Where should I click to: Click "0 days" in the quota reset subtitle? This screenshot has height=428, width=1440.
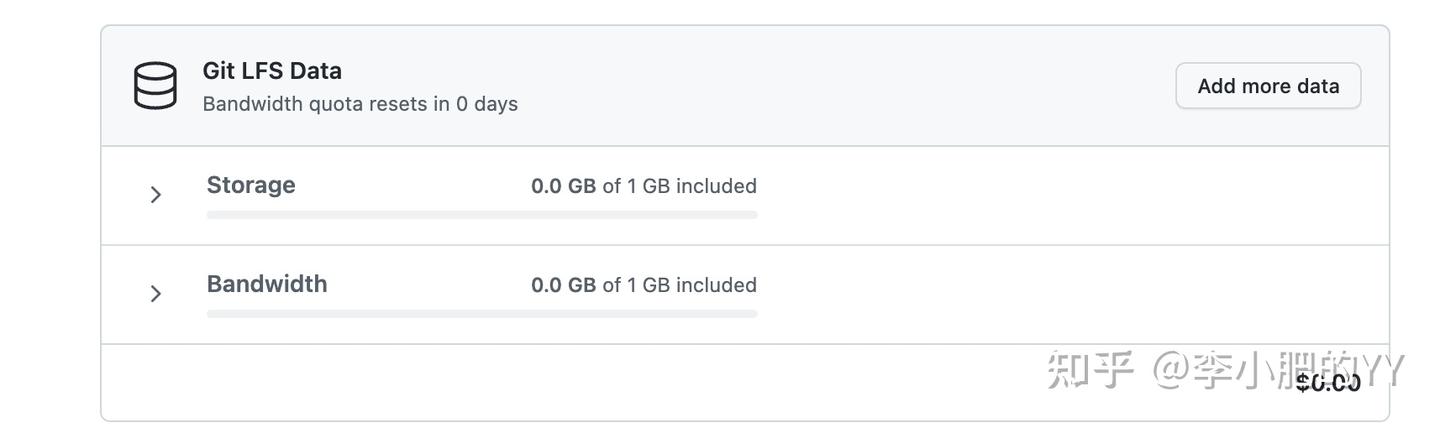click(487, 104)
